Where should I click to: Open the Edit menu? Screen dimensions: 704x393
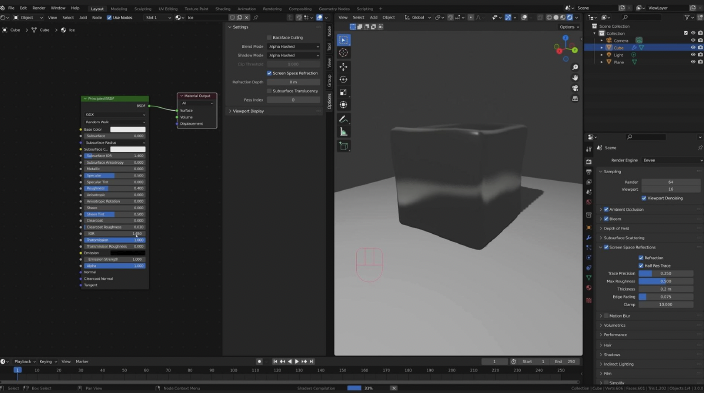pos(23,8)
